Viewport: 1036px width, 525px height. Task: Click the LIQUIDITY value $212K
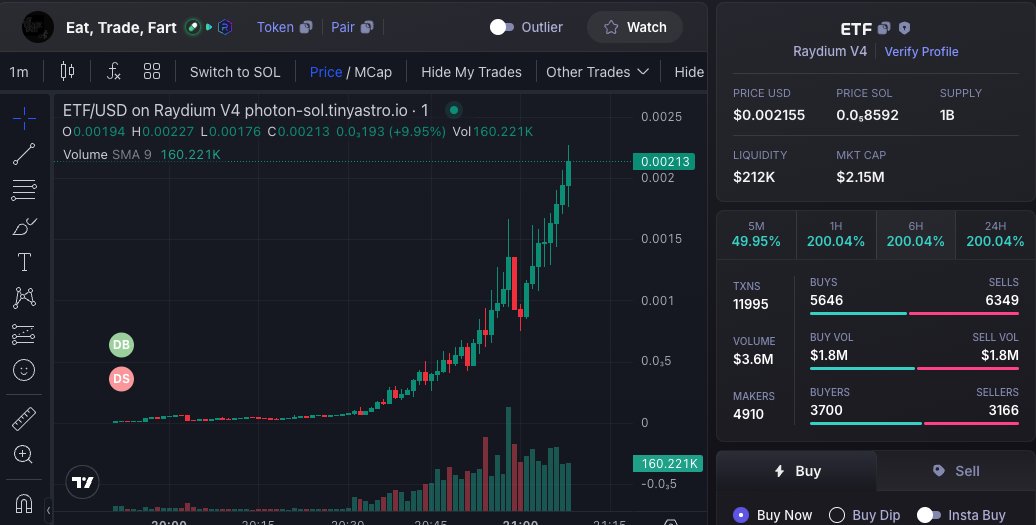pyautogui.click(x=754, y=177)
